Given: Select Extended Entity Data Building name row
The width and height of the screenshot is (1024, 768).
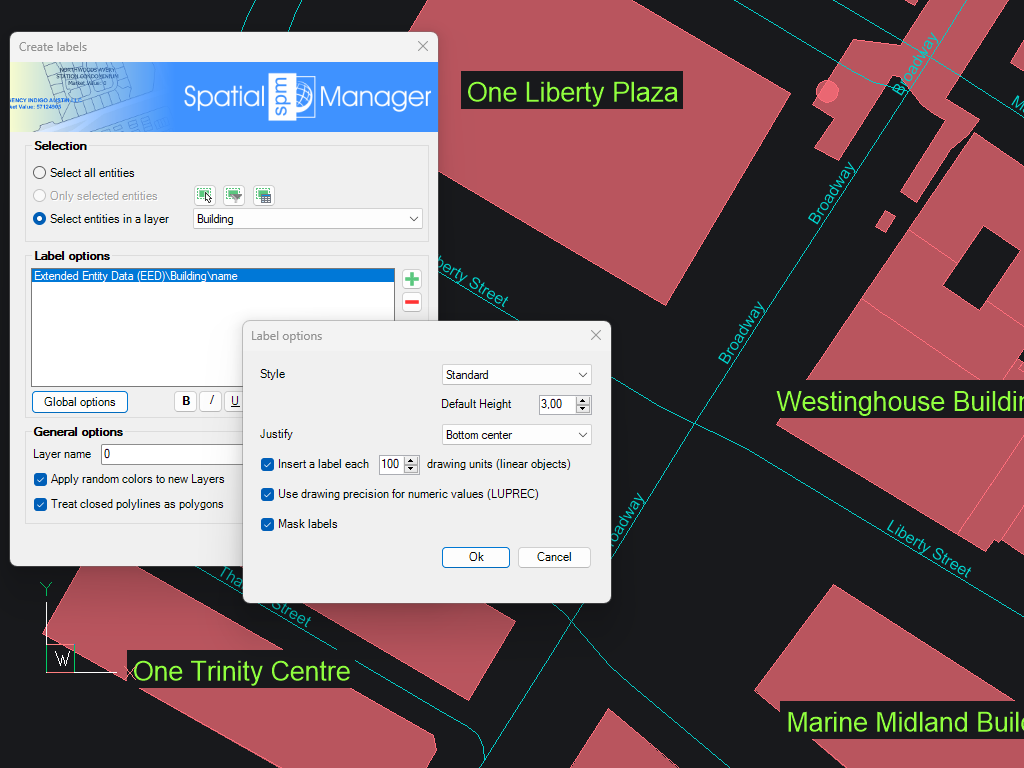Looking at the screenshot, I should click(x=213, y=276).
